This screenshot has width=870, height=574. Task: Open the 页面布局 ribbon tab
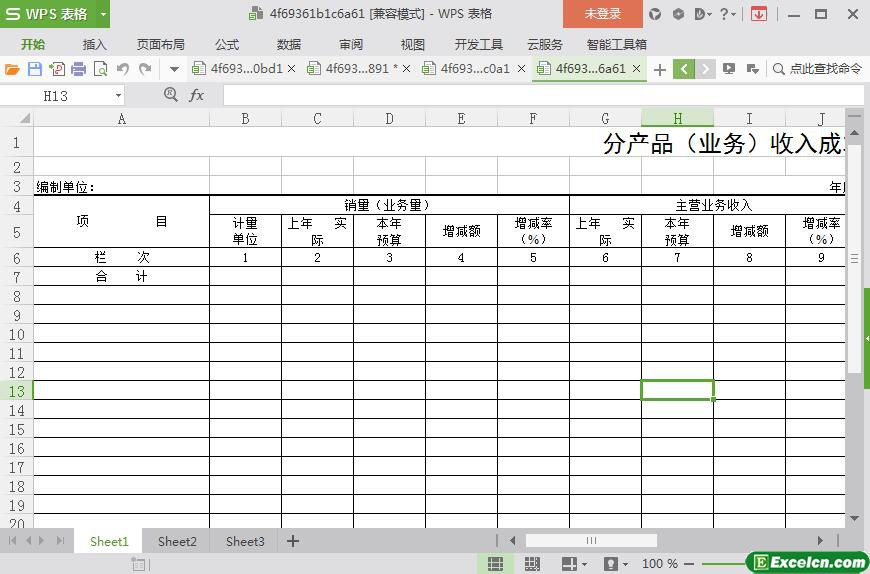point(161,44)
